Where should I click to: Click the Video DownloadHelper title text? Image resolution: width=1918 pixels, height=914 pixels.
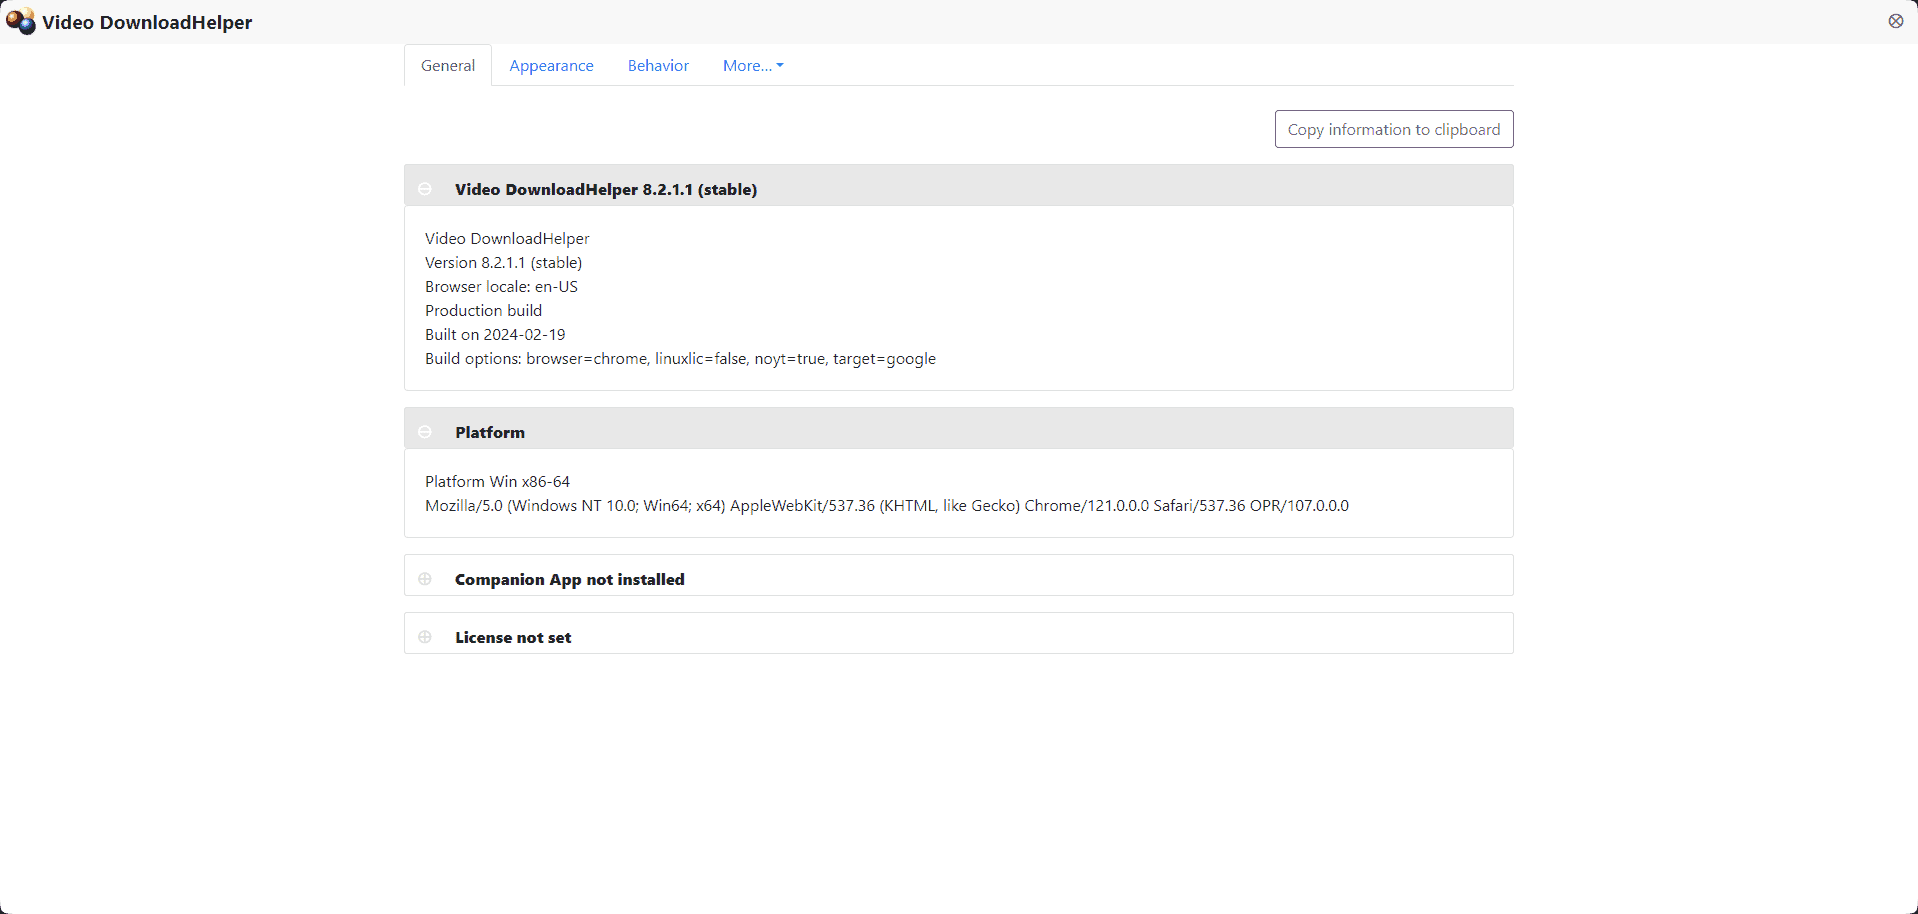pos(147,22)
